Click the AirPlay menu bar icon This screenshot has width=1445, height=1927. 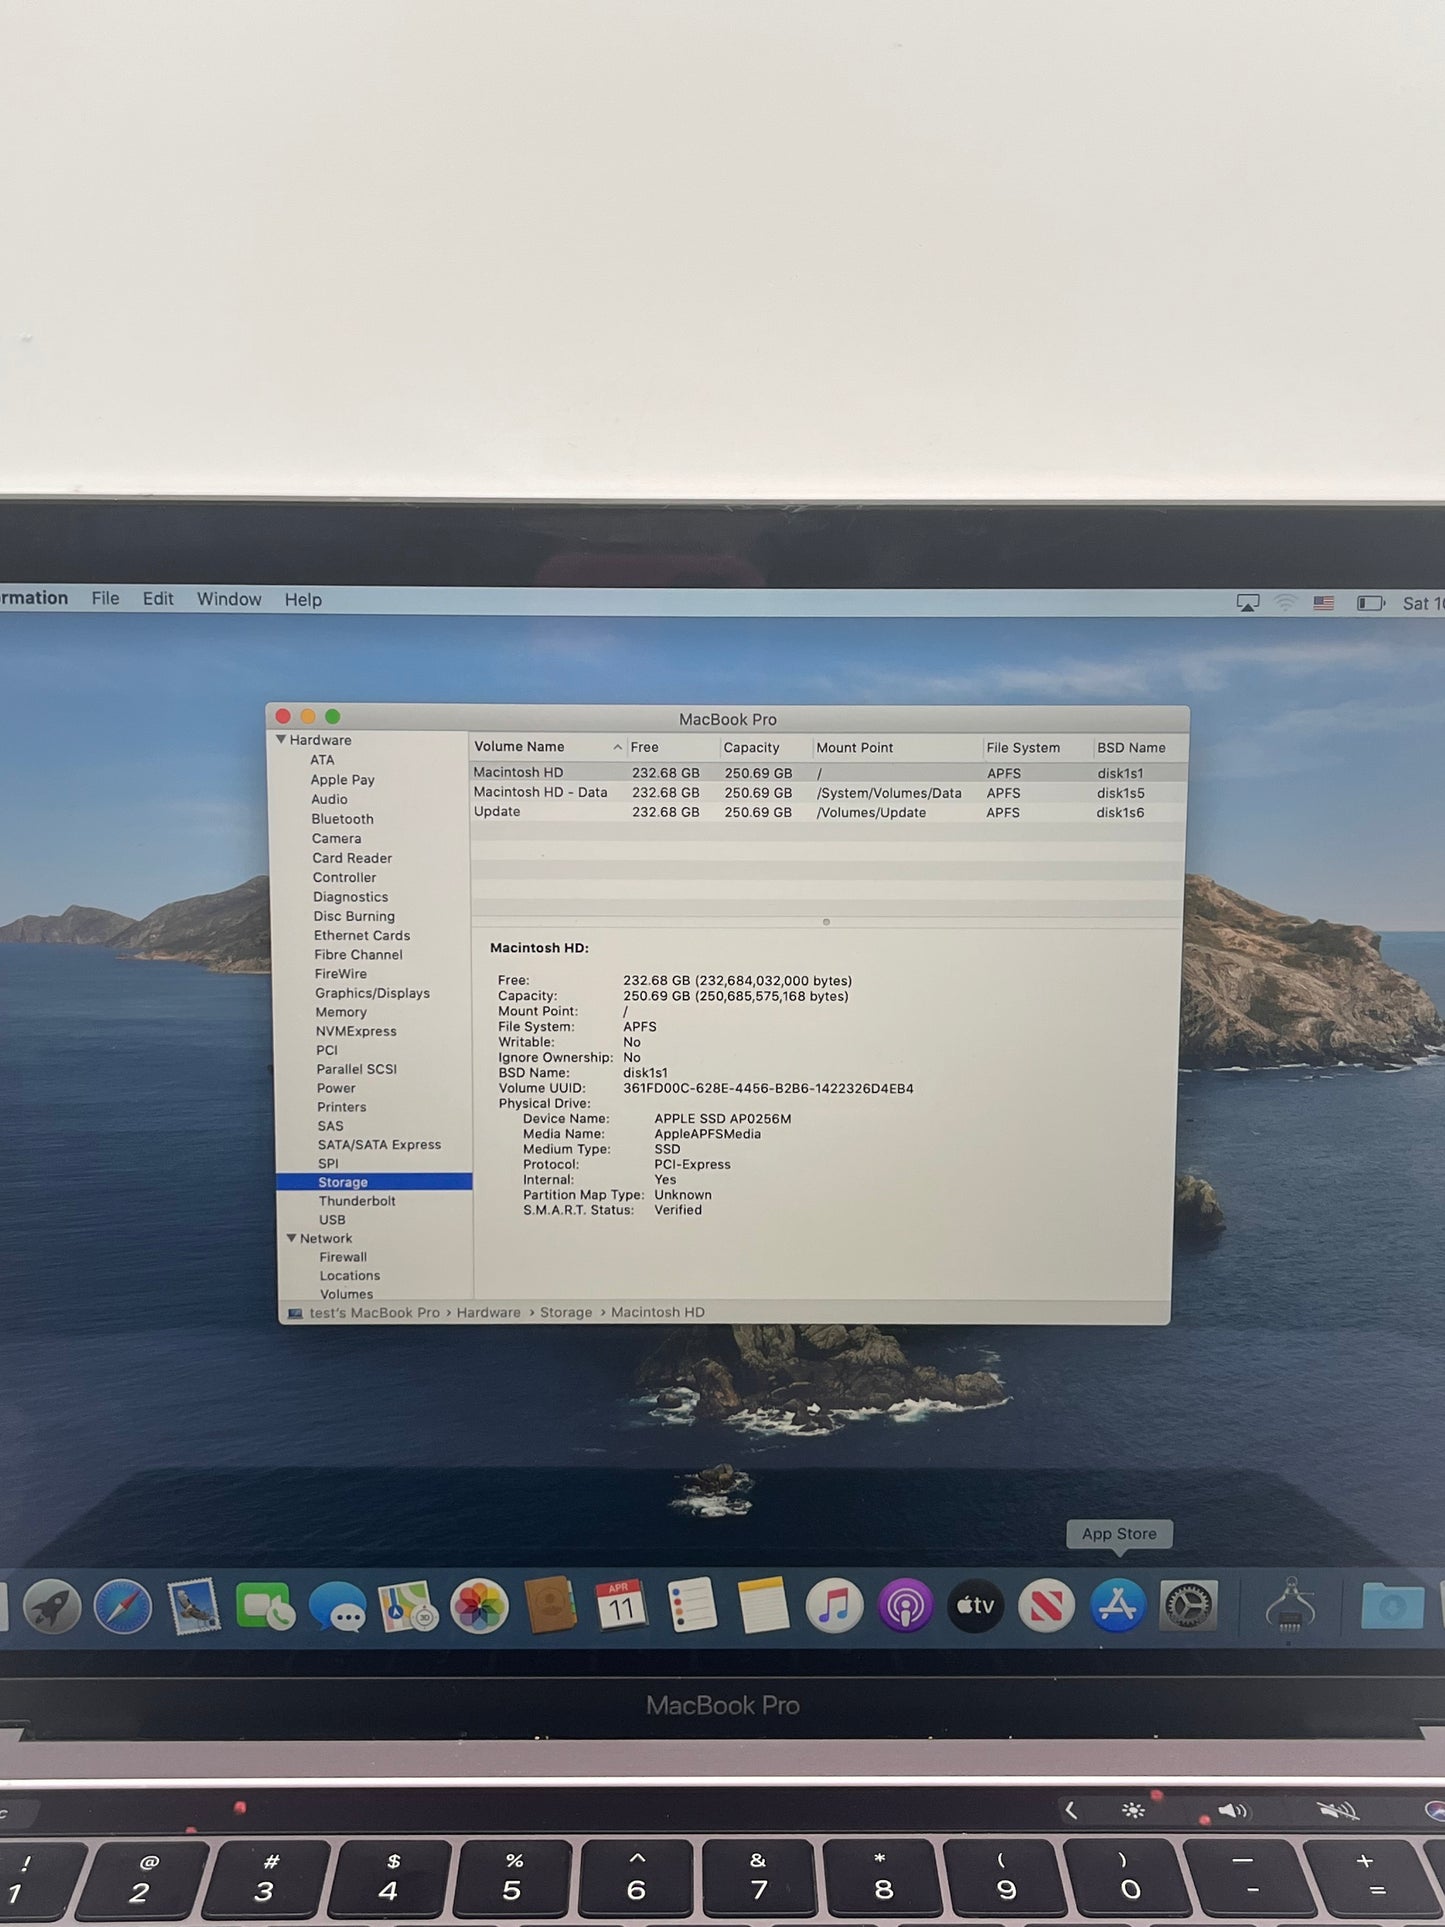[1247, 603]
